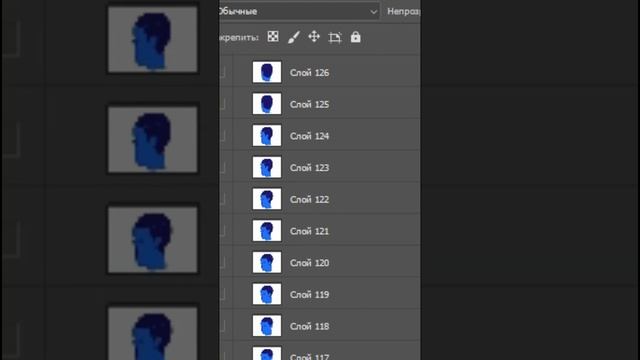This screenshot has height=360, width=640.
Task: Lock transparent pixels checkerboard icon
Action: coord(273,37)
